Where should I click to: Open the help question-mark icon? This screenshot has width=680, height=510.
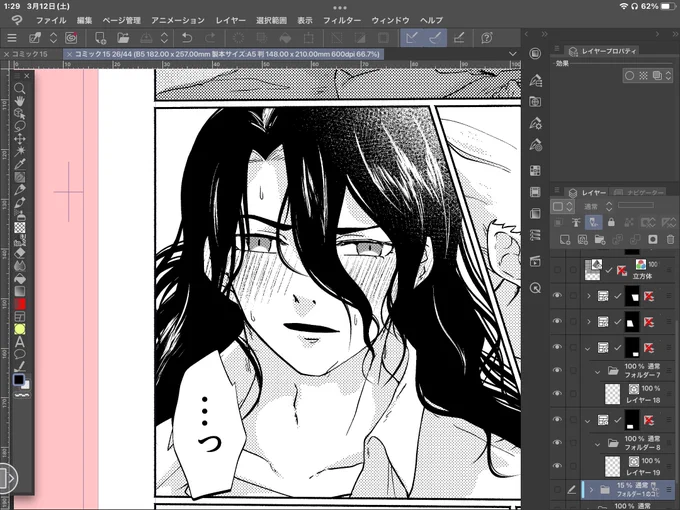coord(487,38)
